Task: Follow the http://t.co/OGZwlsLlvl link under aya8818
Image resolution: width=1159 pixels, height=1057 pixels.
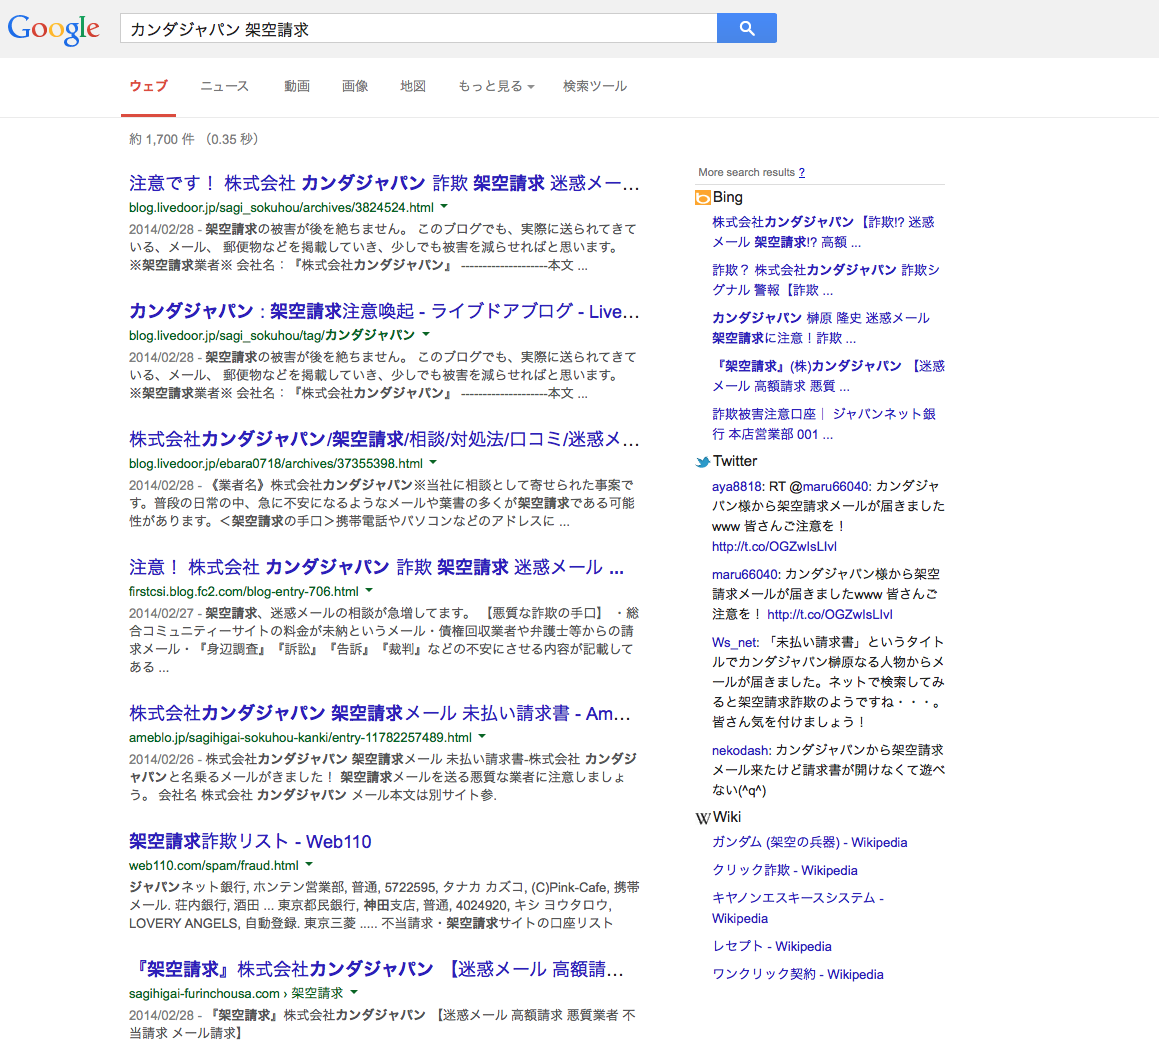Action: coord(774,546)
